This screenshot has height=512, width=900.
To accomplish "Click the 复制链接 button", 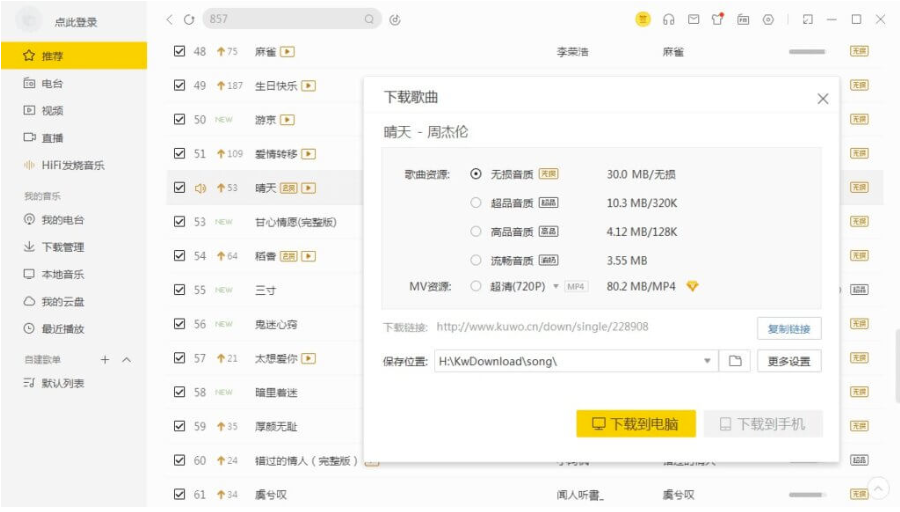I will [x=789, y=327].
